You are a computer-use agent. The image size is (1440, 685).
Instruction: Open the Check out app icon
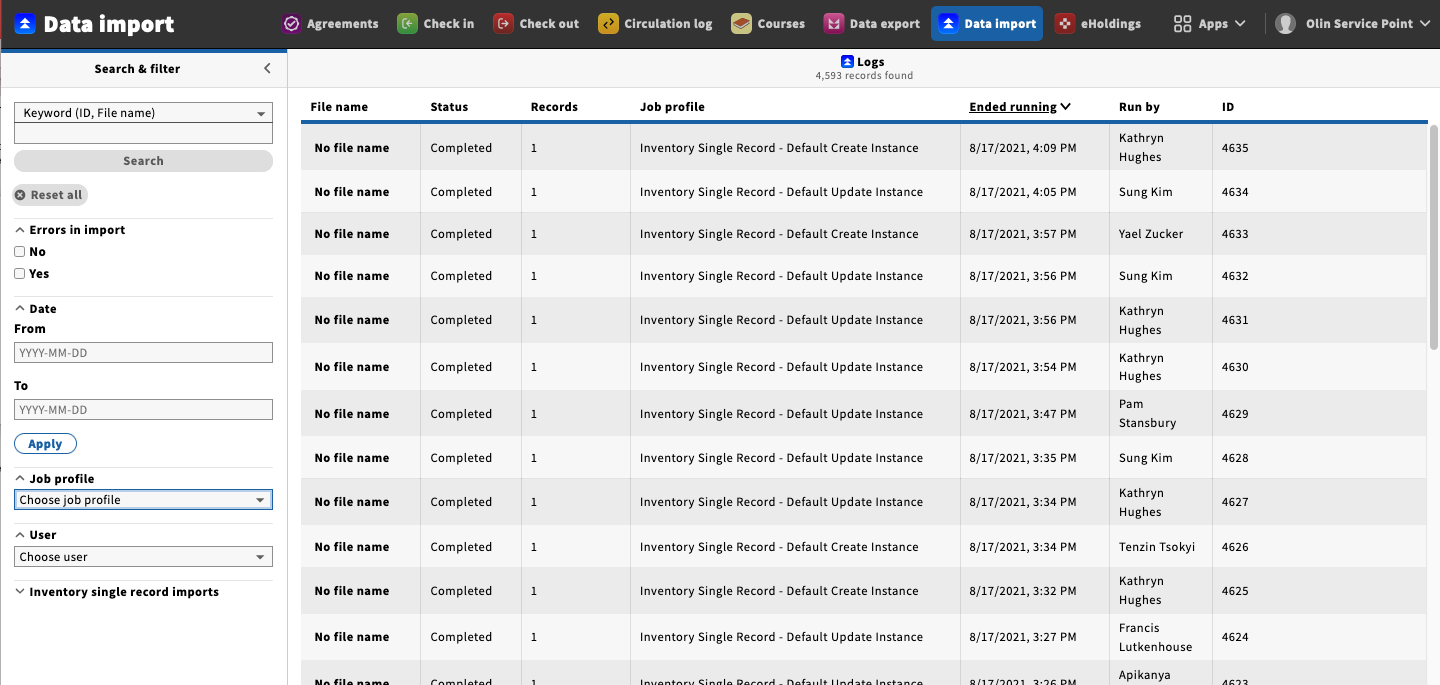pos(503,23)
